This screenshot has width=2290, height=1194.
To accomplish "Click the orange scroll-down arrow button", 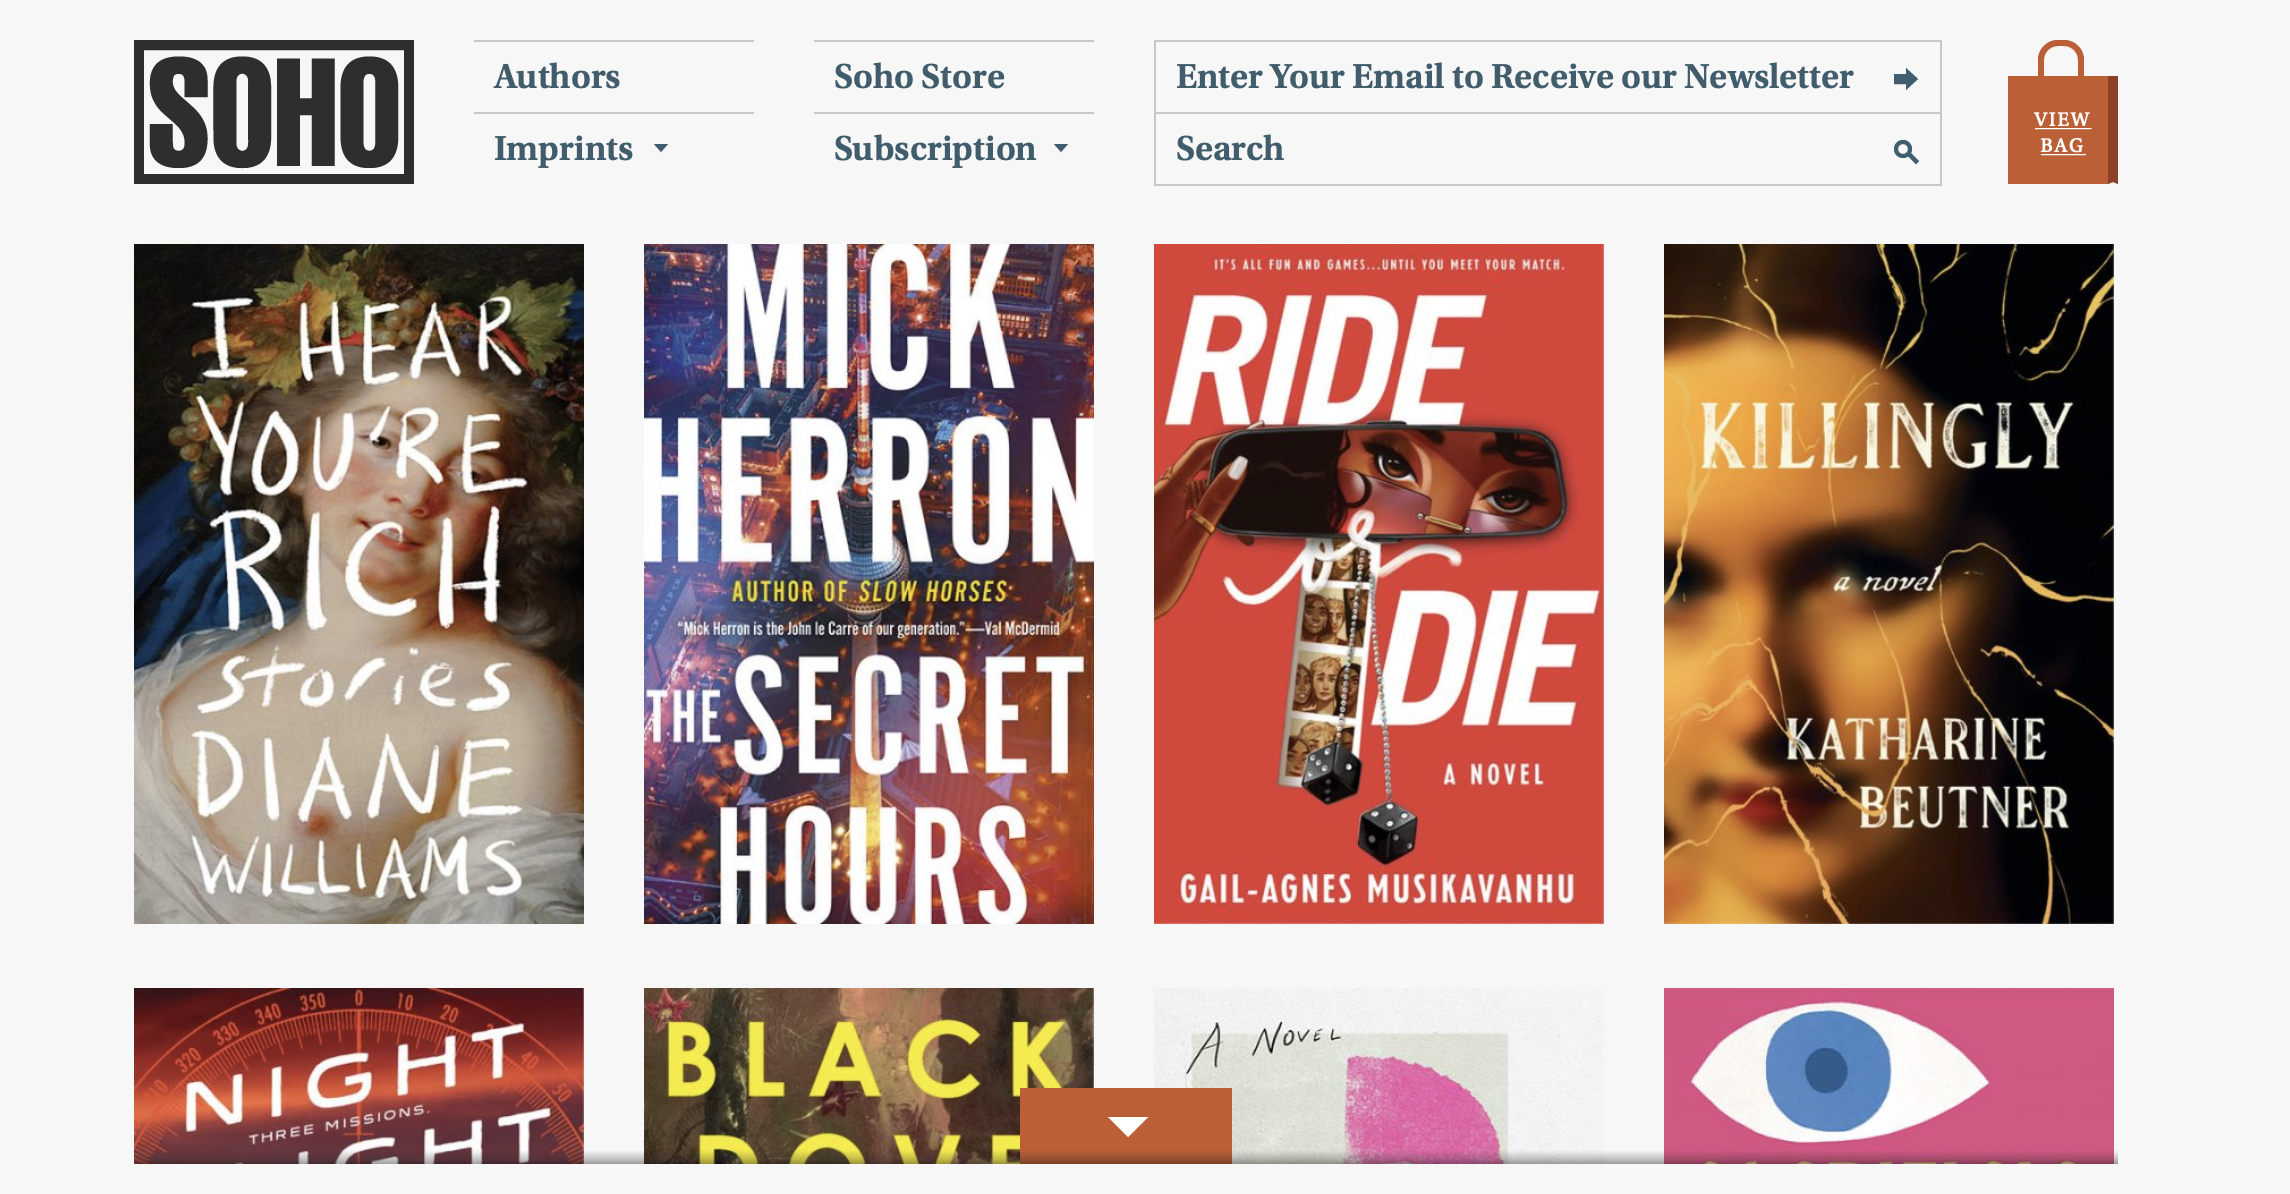I will click(1126, 1125).
